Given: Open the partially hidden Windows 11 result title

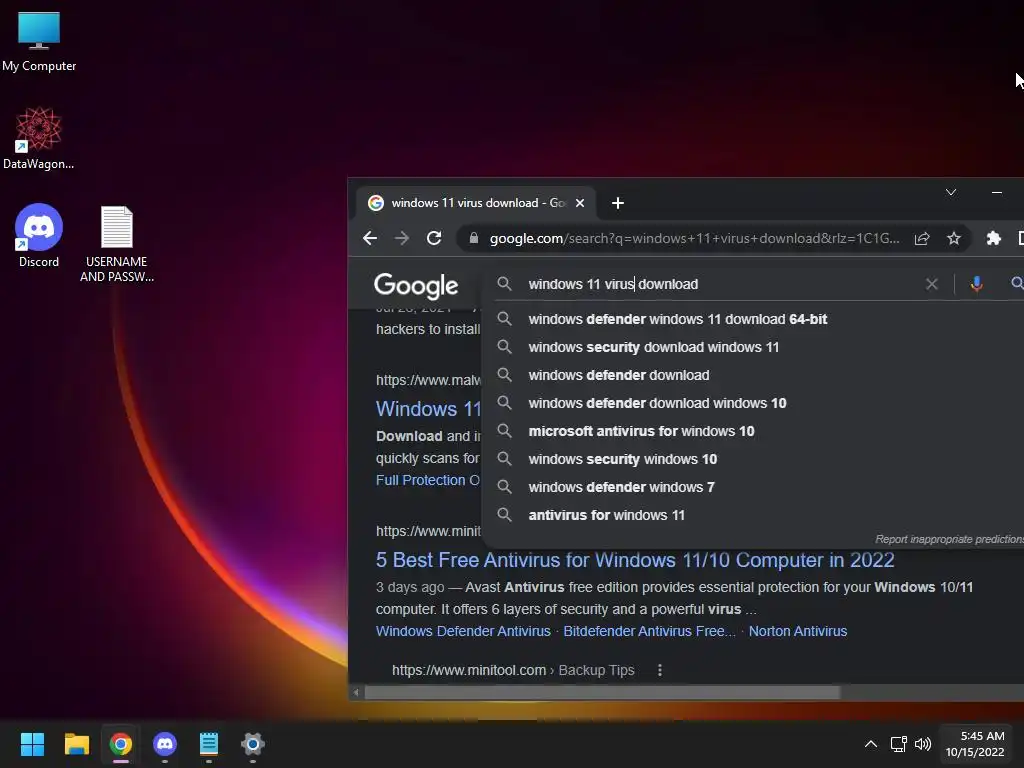Looking at the screenshot, I should (x=428, y=409).
